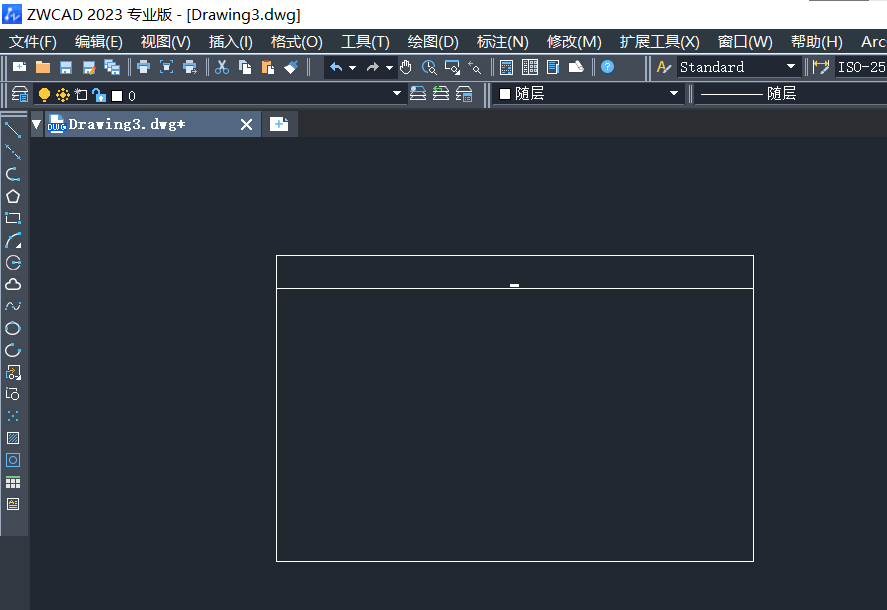Click the Save All icon
The height and width of the screenshot is (610, 887).
tap(112, 67)
